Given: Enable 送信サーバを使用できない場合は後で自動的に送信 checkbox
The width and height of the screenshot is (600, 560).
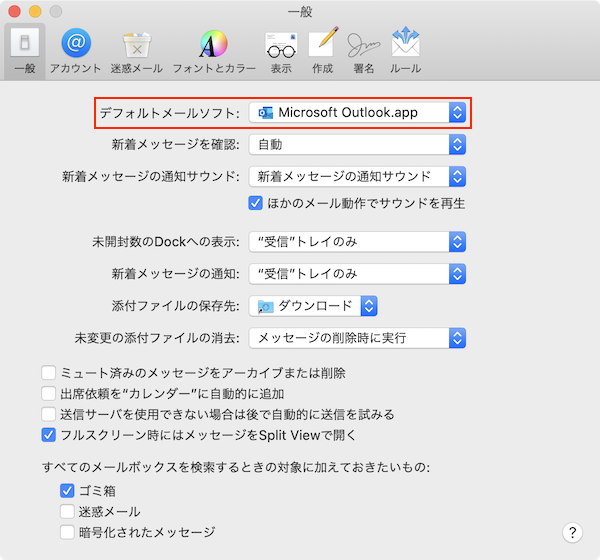Looking at the screenshot, I should [49, 414].
